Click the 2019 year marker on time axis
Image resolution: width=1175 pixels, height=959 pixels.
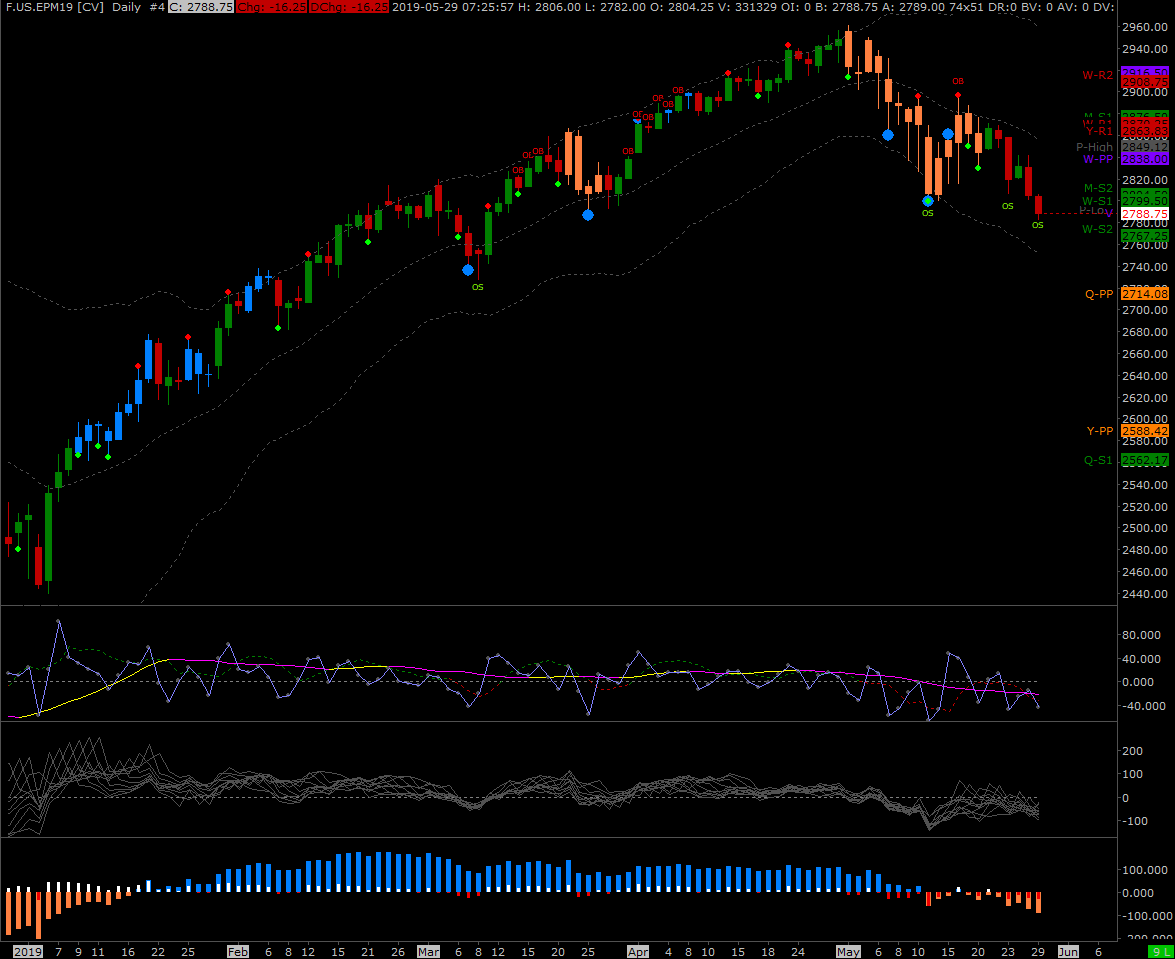(28, 952)
